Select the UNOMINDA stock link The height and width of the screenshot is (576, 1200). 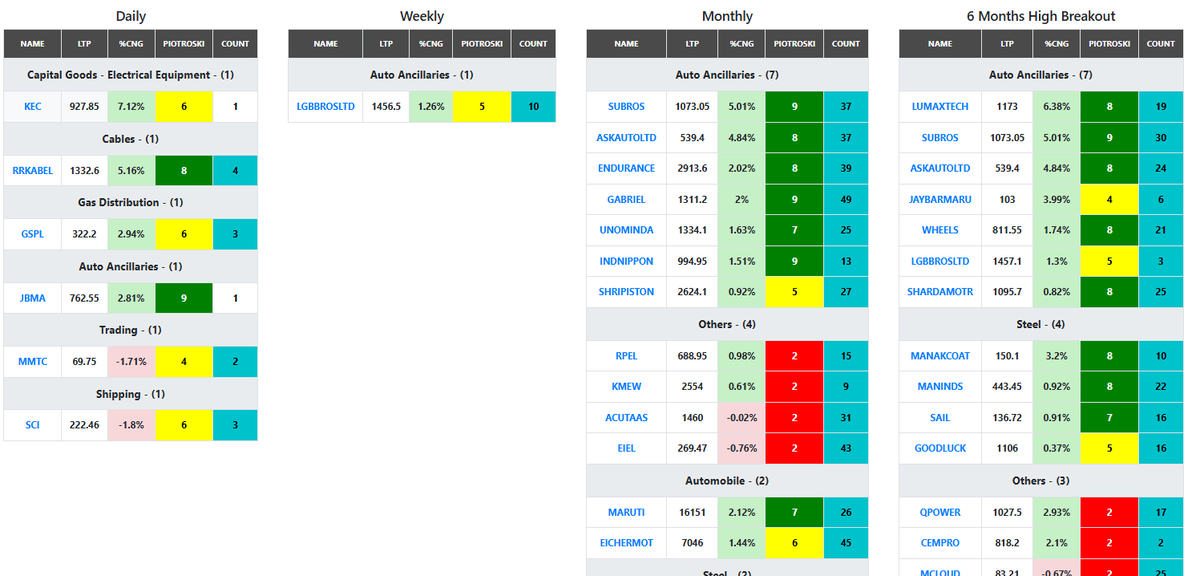point(627,230)
